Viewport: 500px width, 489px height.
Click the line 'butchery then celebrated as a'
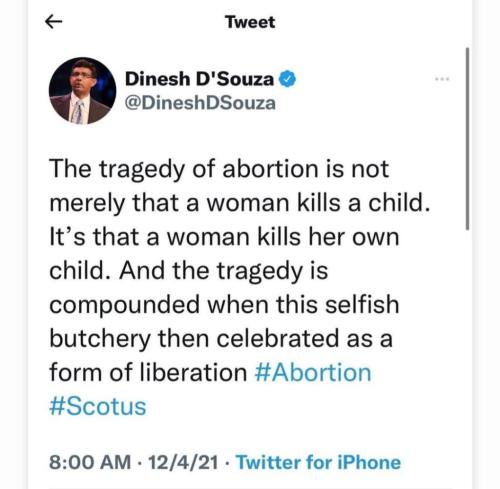click(221, 339)
